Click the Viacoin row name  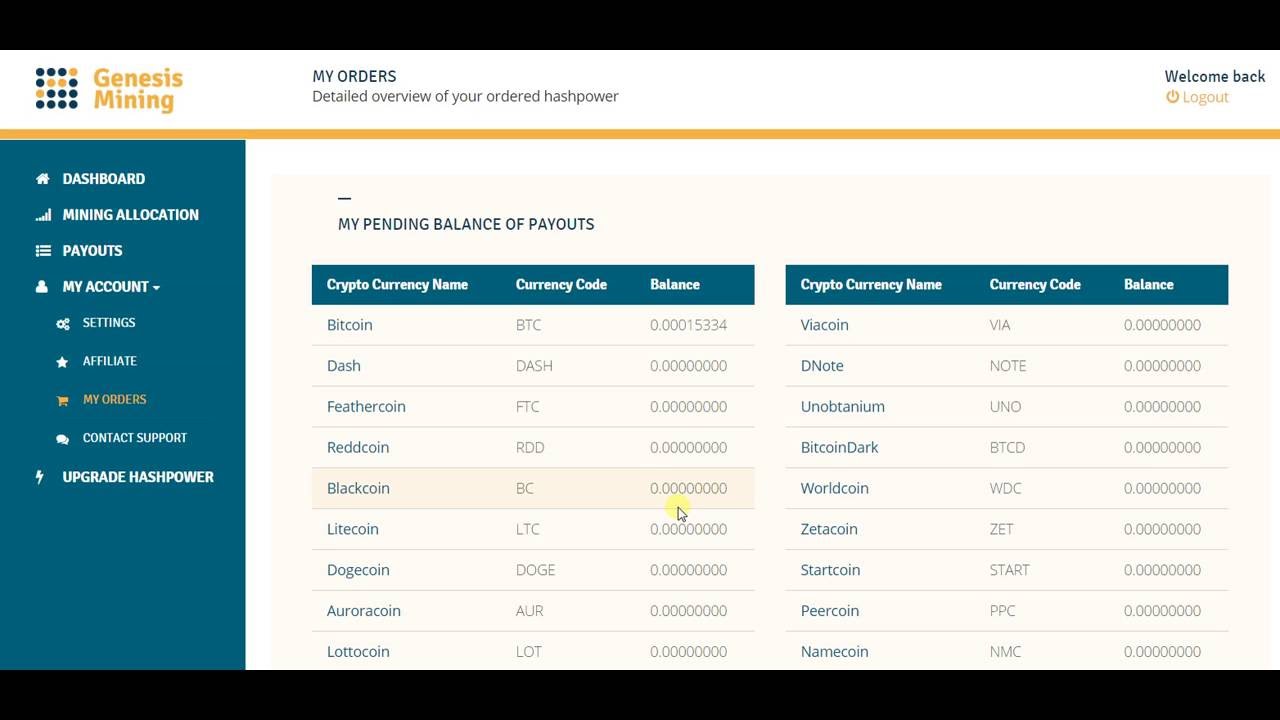(x=825, y=325)
